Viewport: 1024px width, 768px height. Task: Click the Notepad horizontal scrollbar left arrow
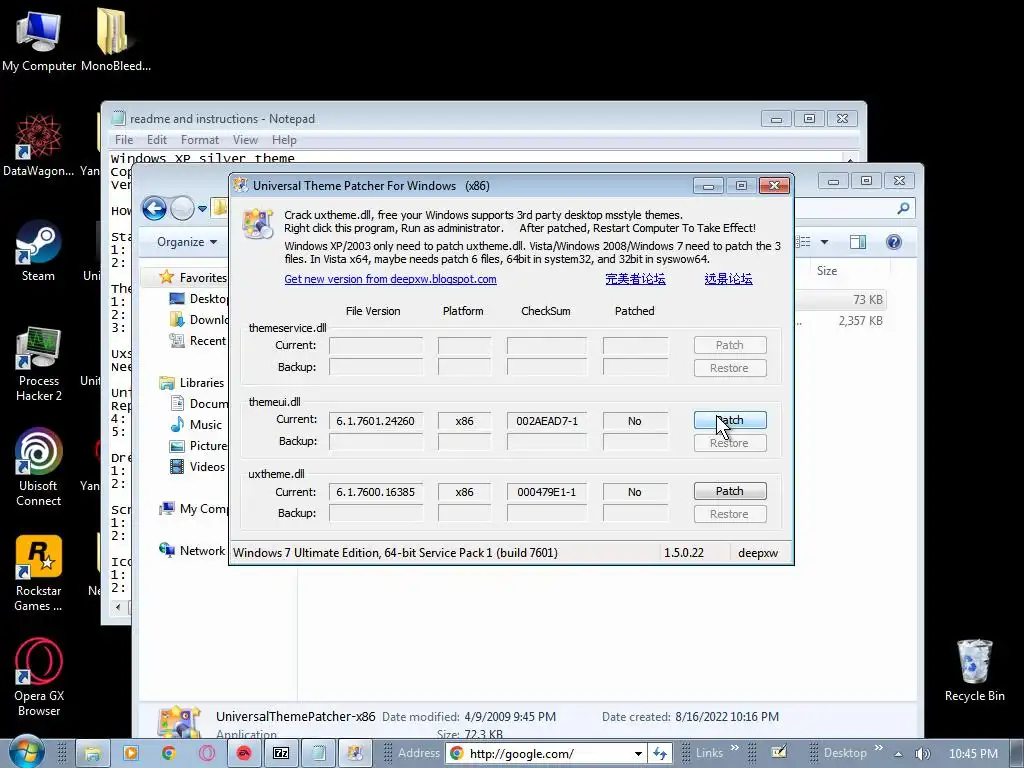[x=118, y=607]
